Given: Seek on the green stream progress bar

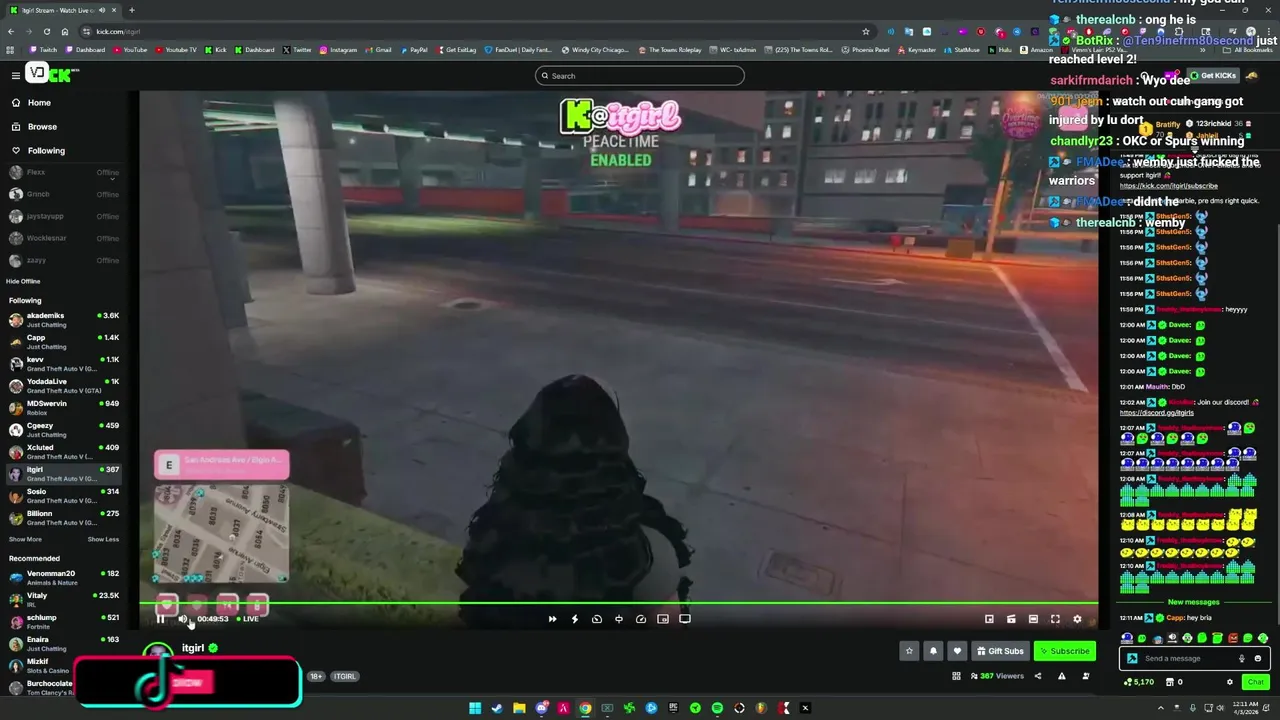Looking at the screenshot, I should (x=619, y=603).
